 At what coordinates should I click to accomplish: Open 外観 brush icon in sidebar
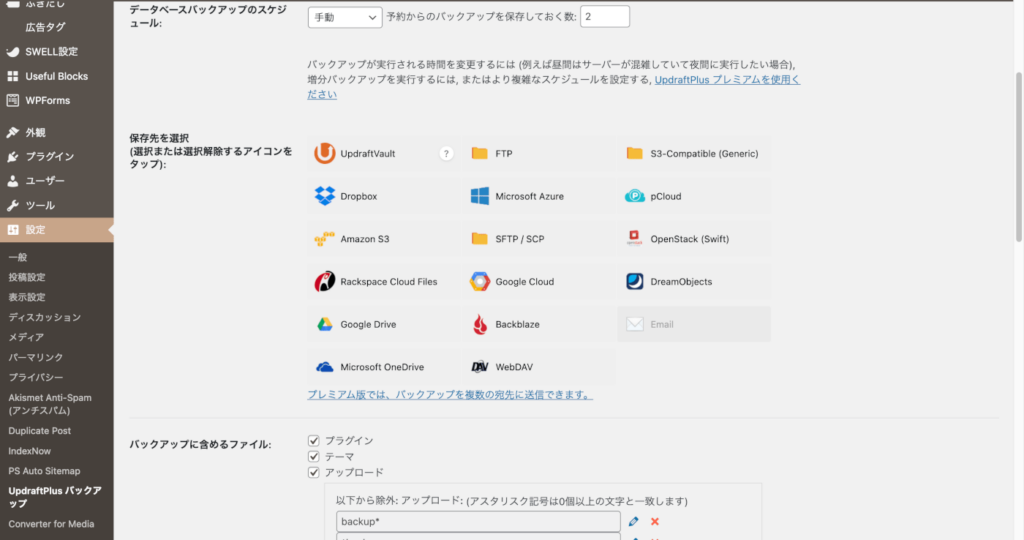tap(12, 133)
